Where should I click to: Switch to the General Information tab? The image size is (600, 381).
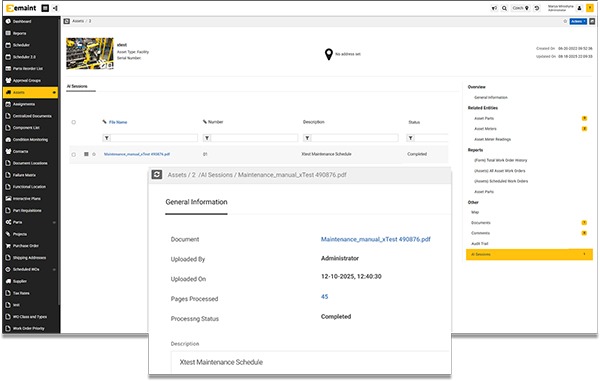click(196, 202)
